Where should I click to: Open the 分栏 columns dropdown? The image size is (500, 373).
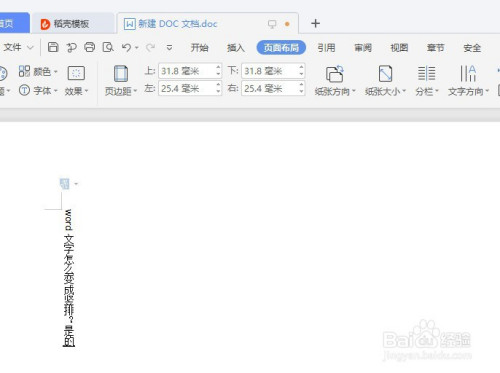click(427, 81)
